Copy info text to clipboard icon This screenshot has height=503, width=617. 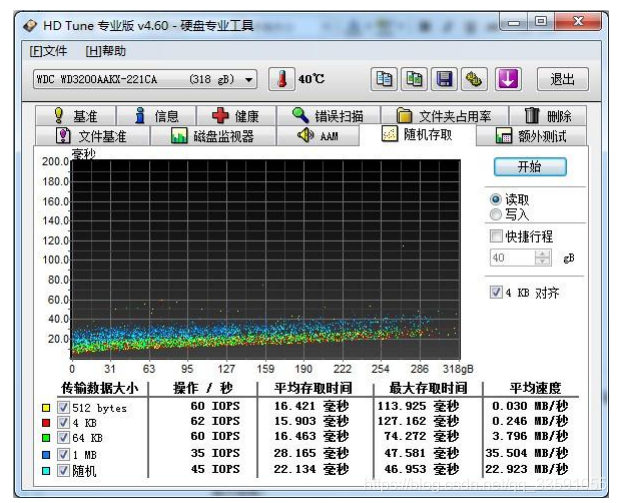384,79
